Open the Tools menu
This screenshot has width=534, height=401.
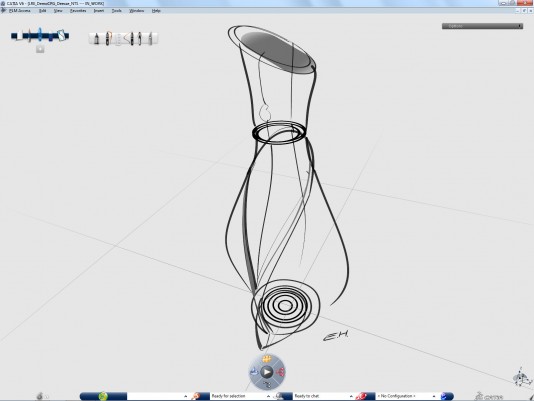click(x=116, y=11)
